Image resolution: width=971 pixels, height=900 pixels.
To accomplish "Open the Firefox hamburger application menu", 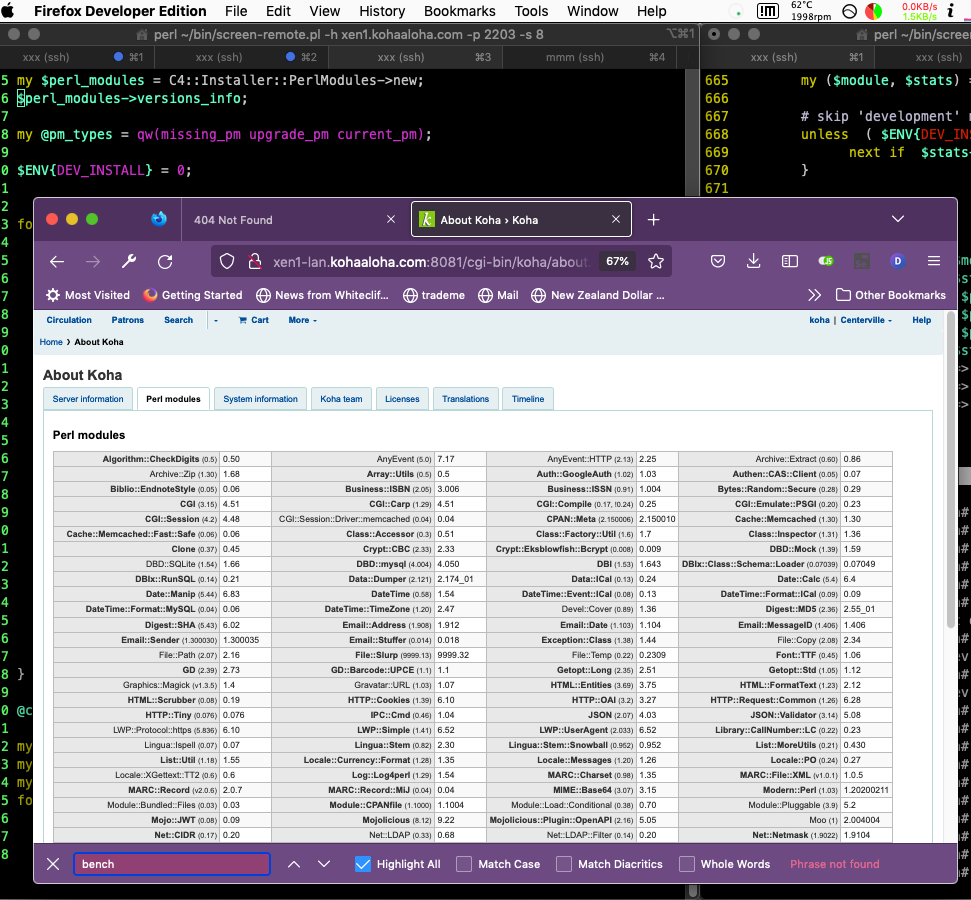I will (934, 261).
